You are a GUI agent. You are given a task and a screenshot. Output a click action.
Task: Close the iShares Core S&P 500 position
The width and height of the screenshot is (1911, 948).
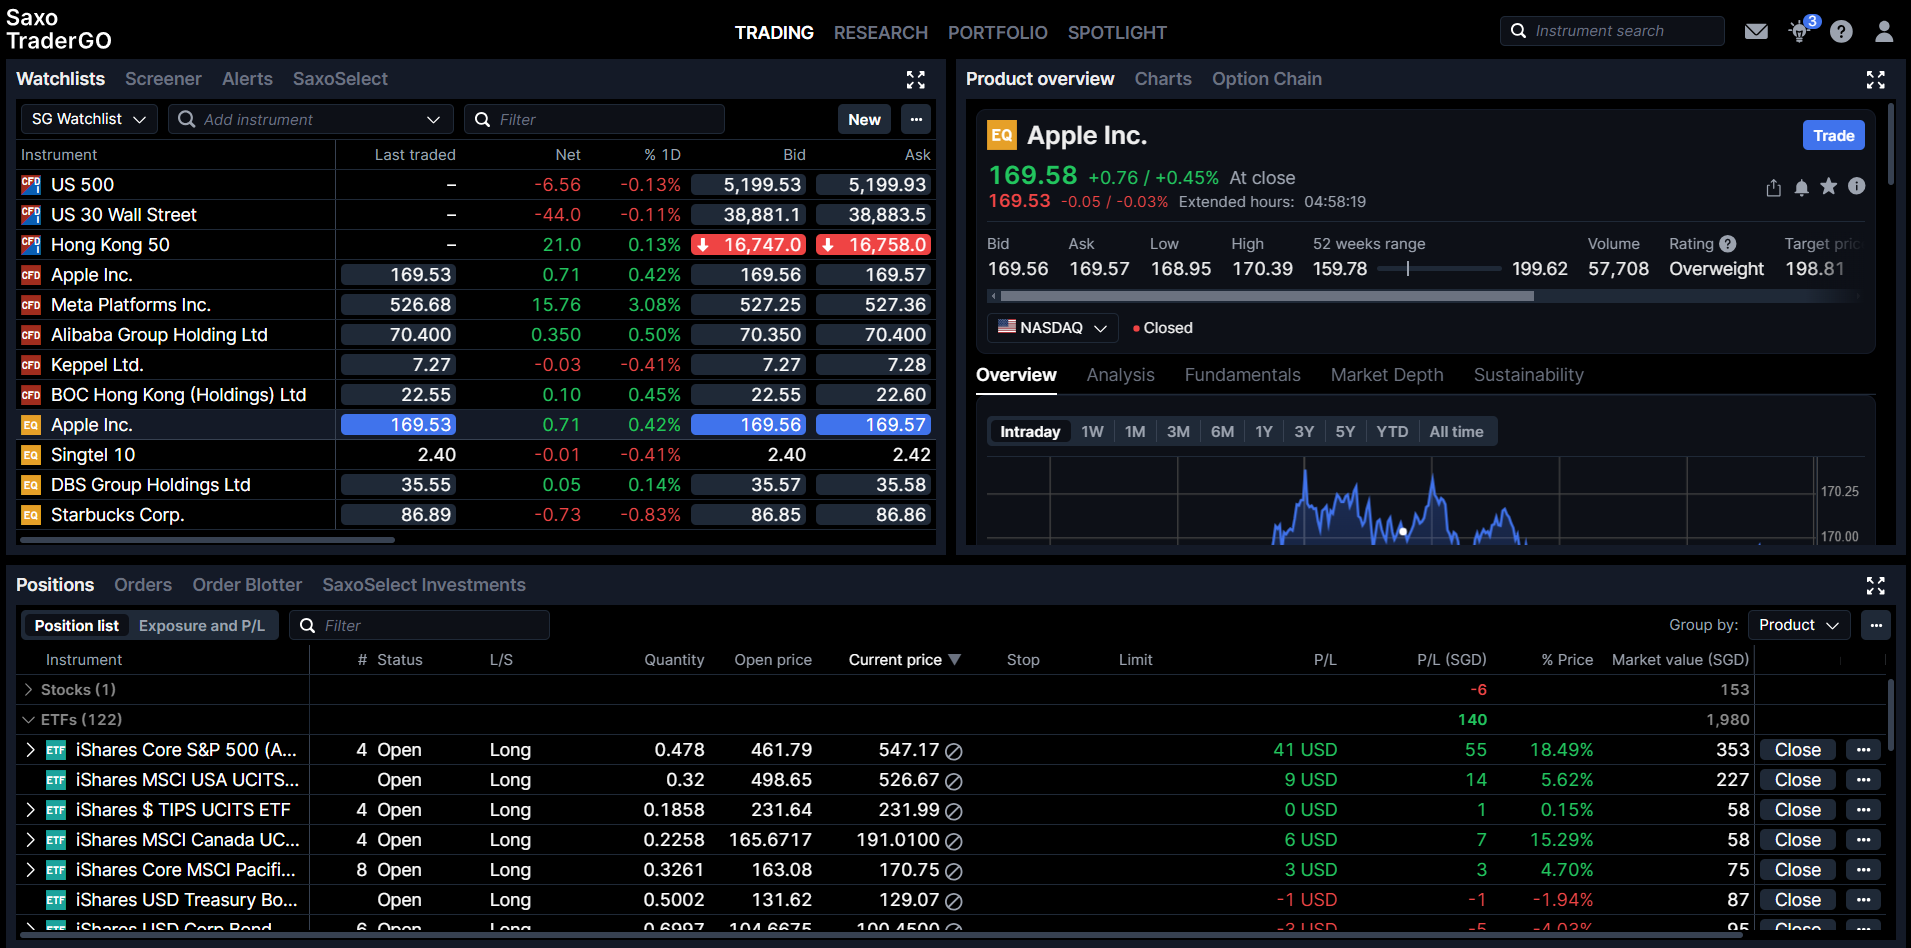pos(1798,750)
